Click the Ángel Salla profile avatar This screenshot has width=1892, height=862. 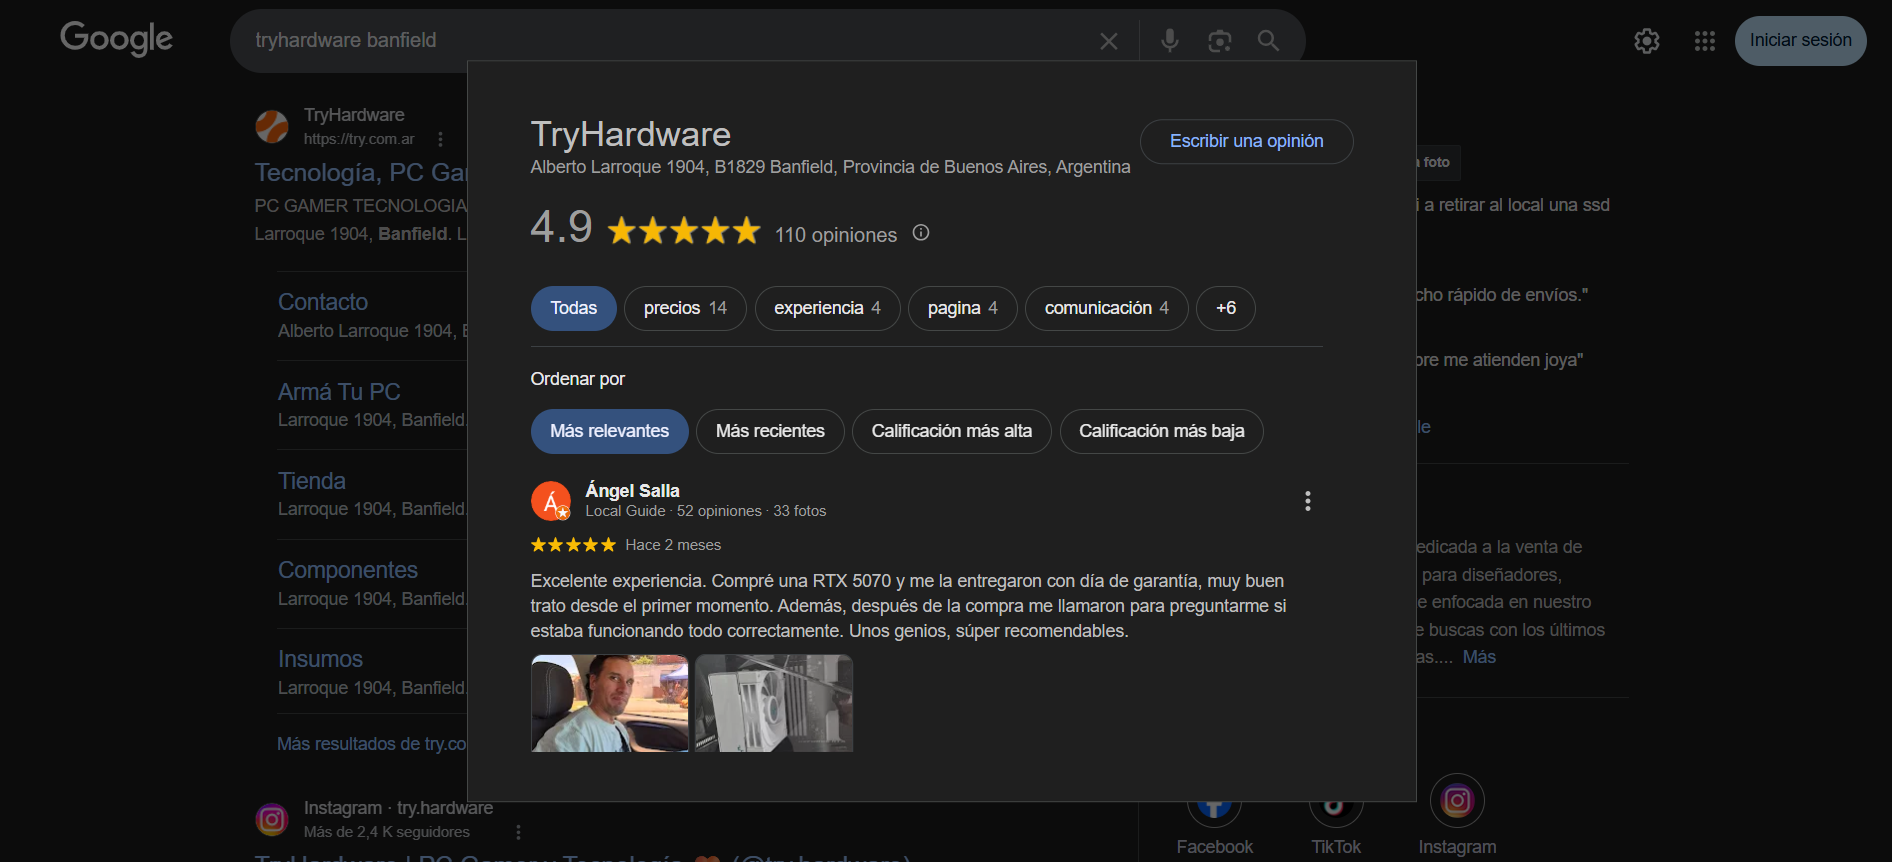[550, 501]
